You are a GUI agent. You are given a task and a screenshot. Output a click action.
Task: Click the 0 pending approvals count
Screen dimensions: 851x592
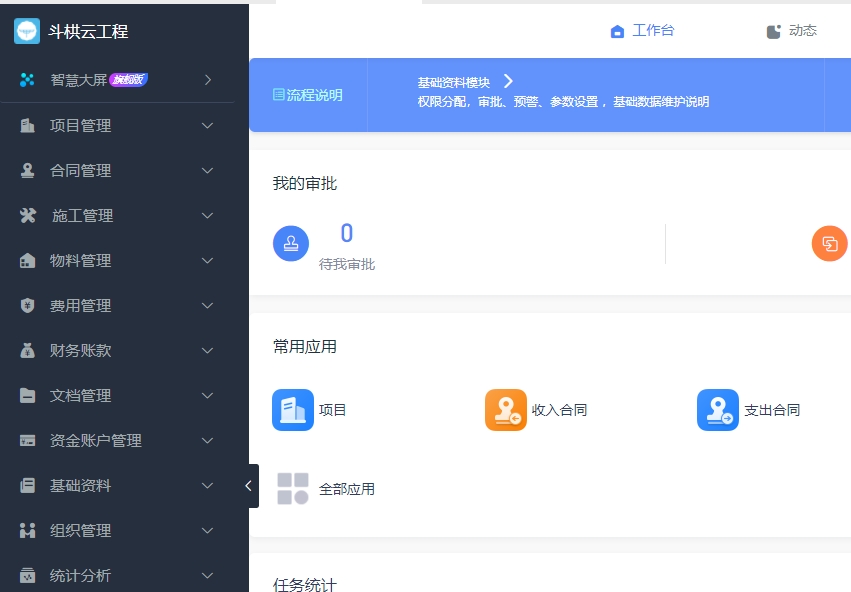pos(346,234)
